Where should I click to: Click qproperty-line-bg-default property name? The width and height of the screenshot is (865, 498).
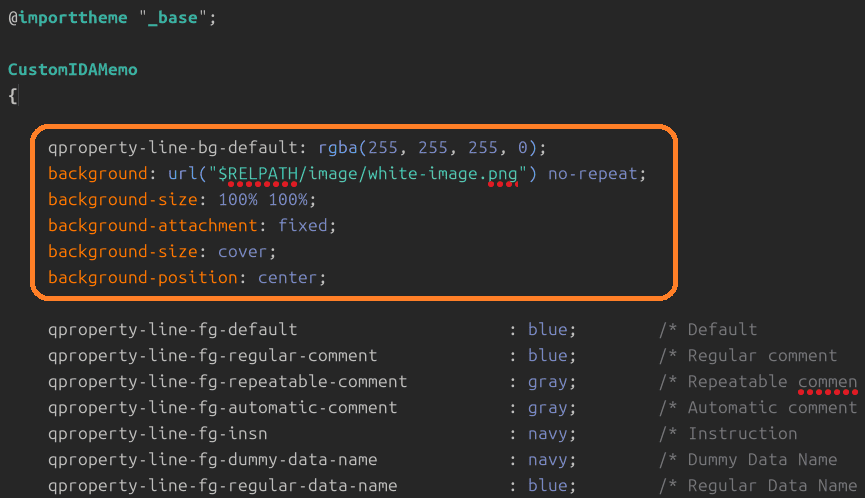(173, 147)
